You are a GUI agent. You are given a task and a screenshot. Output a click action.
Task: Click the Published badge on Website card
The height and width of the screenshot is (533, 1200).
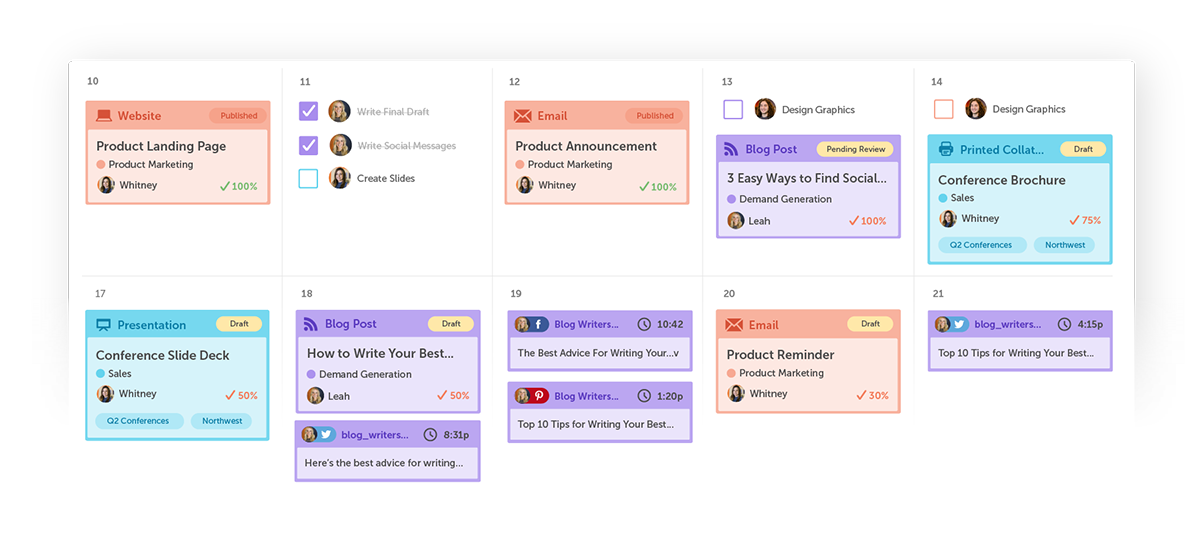point(239,116)
